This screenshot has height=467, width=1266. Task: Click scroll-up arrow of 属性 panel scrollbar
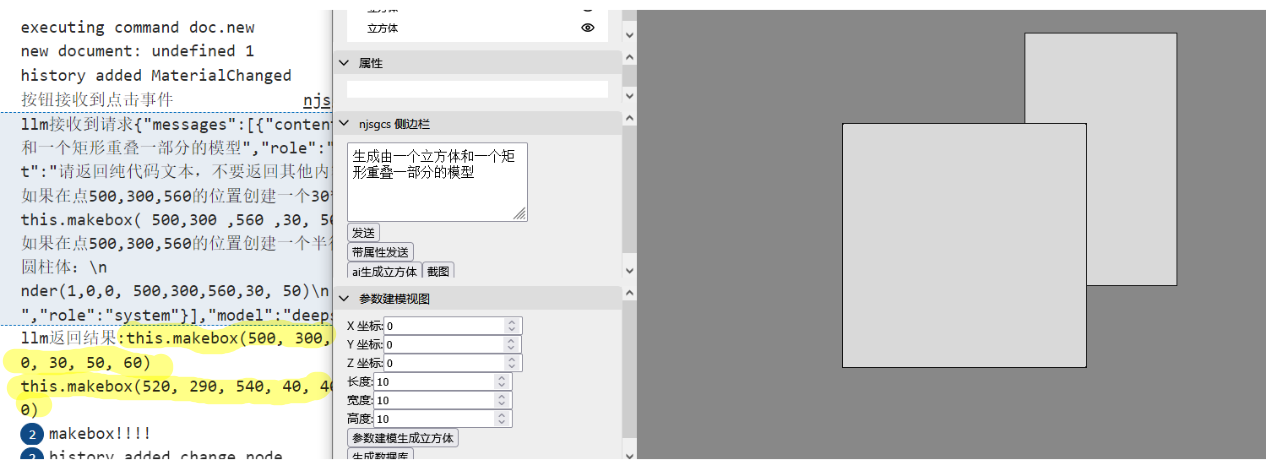(x=629, y=58)
